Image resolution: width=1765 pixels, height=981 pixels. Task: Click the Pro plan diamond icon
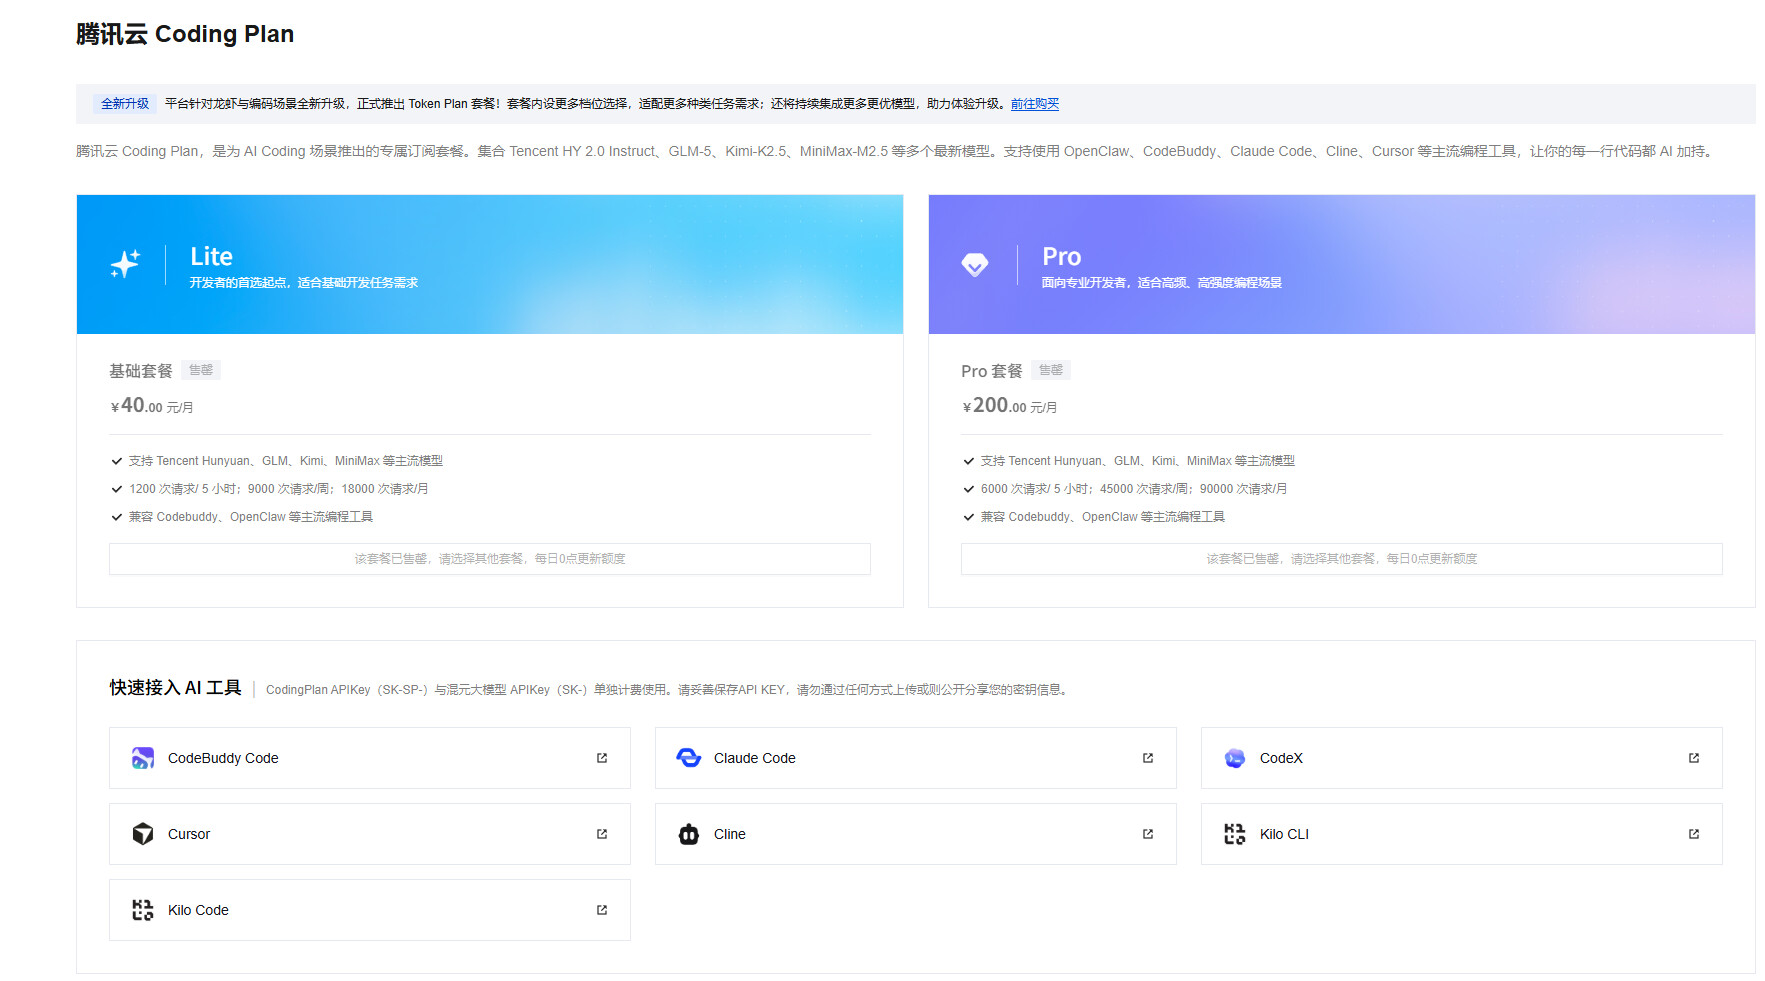(975, 264)
